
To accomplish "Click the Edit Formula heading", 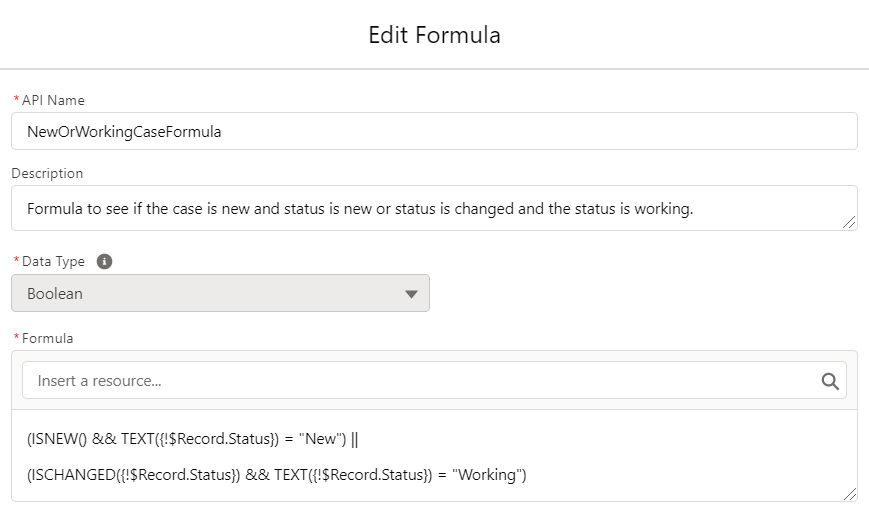I will tap(434, 35).
